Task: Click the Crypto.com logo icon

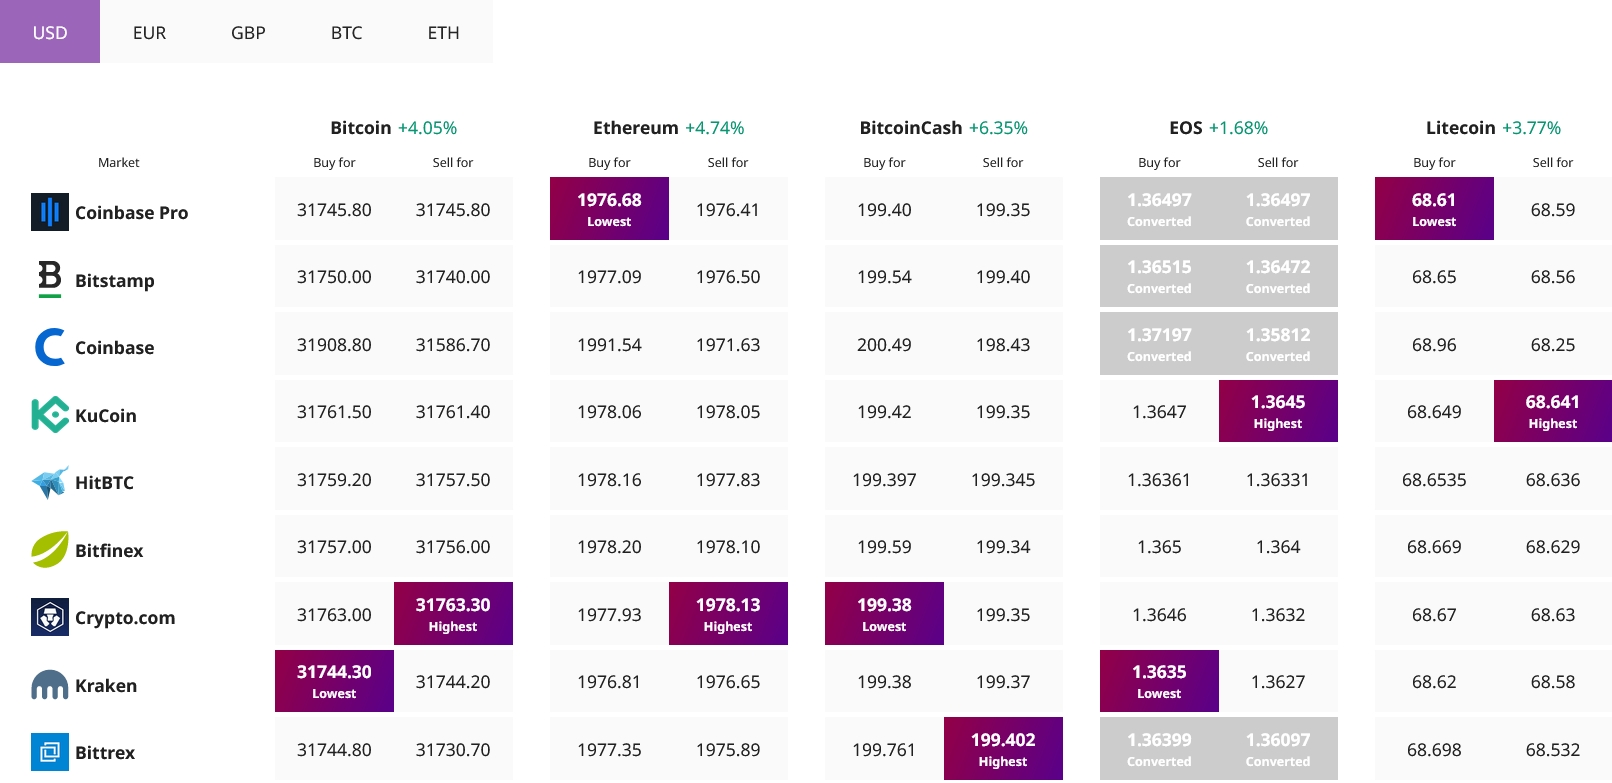Action: (x=50, y=617)
